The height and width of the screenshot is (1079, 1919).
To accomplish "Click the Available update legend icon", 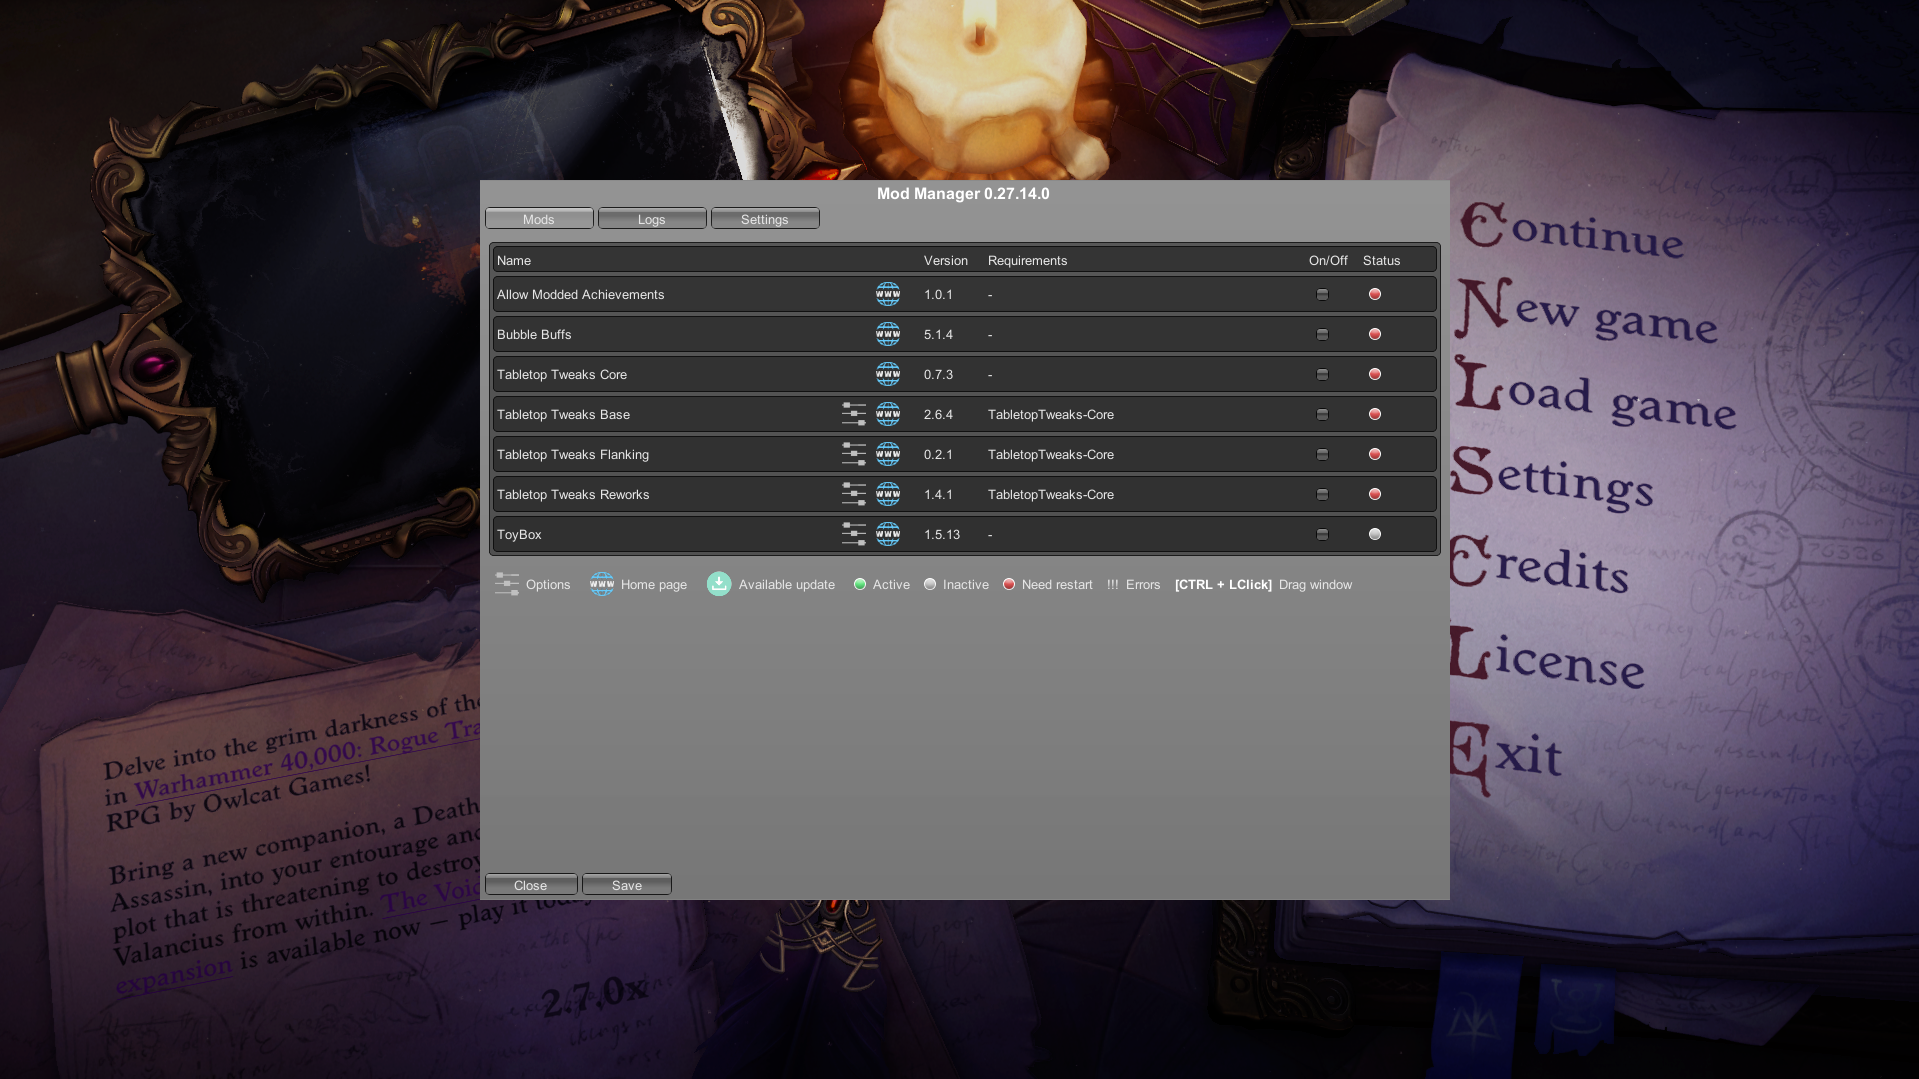I will tap(719, 584).
